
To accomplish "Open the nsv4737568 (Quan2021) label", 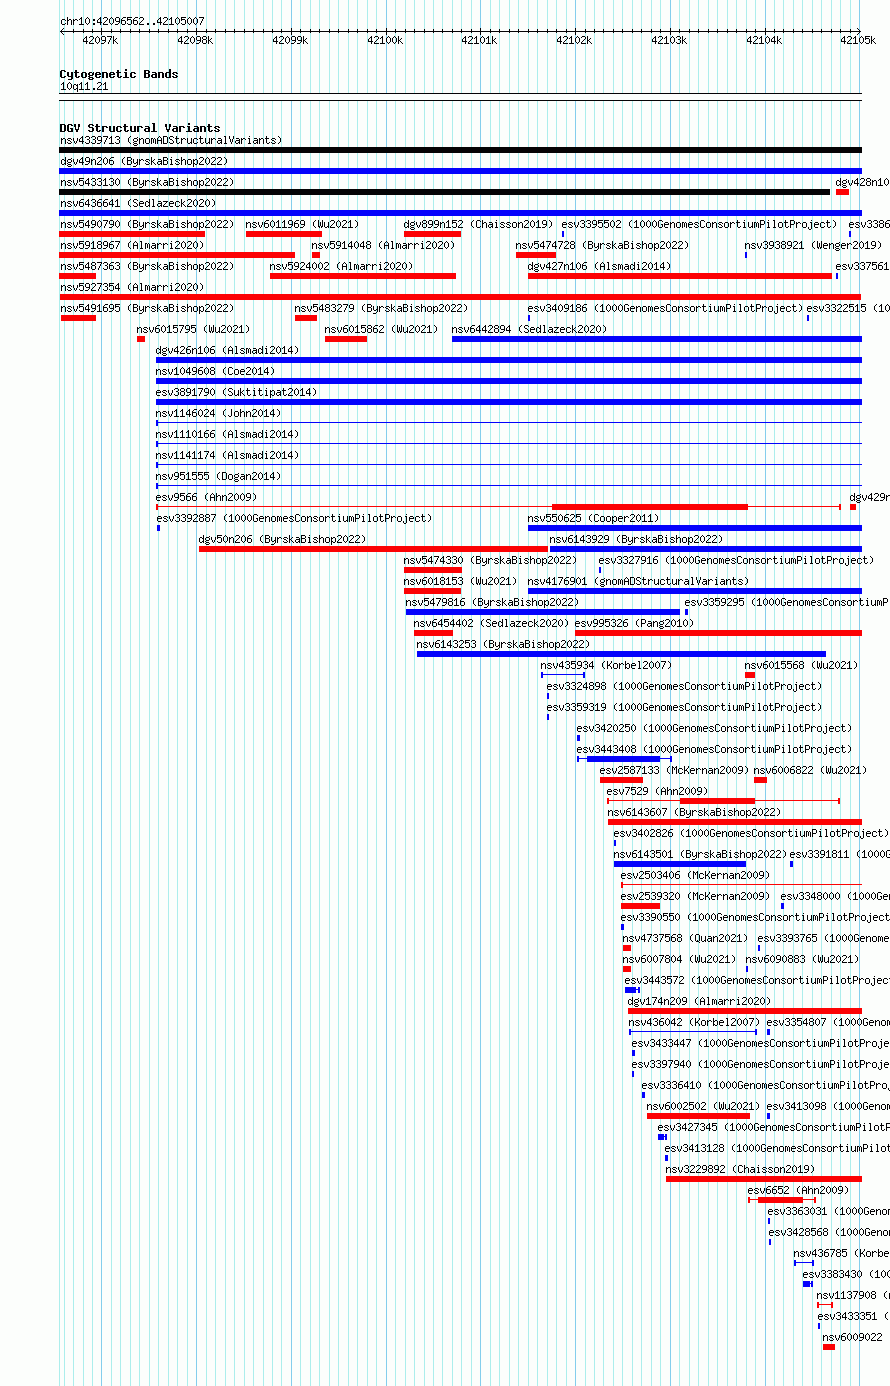I will (x=685, y=938).
